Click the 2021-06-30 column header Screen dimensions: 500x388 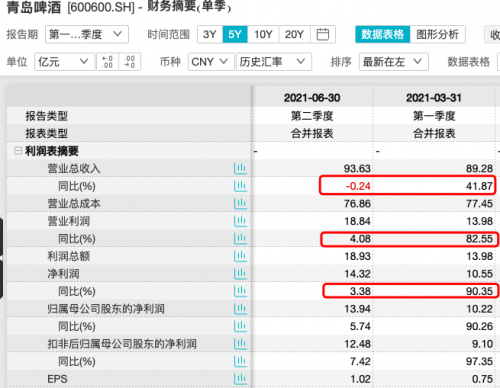[312, 98]
